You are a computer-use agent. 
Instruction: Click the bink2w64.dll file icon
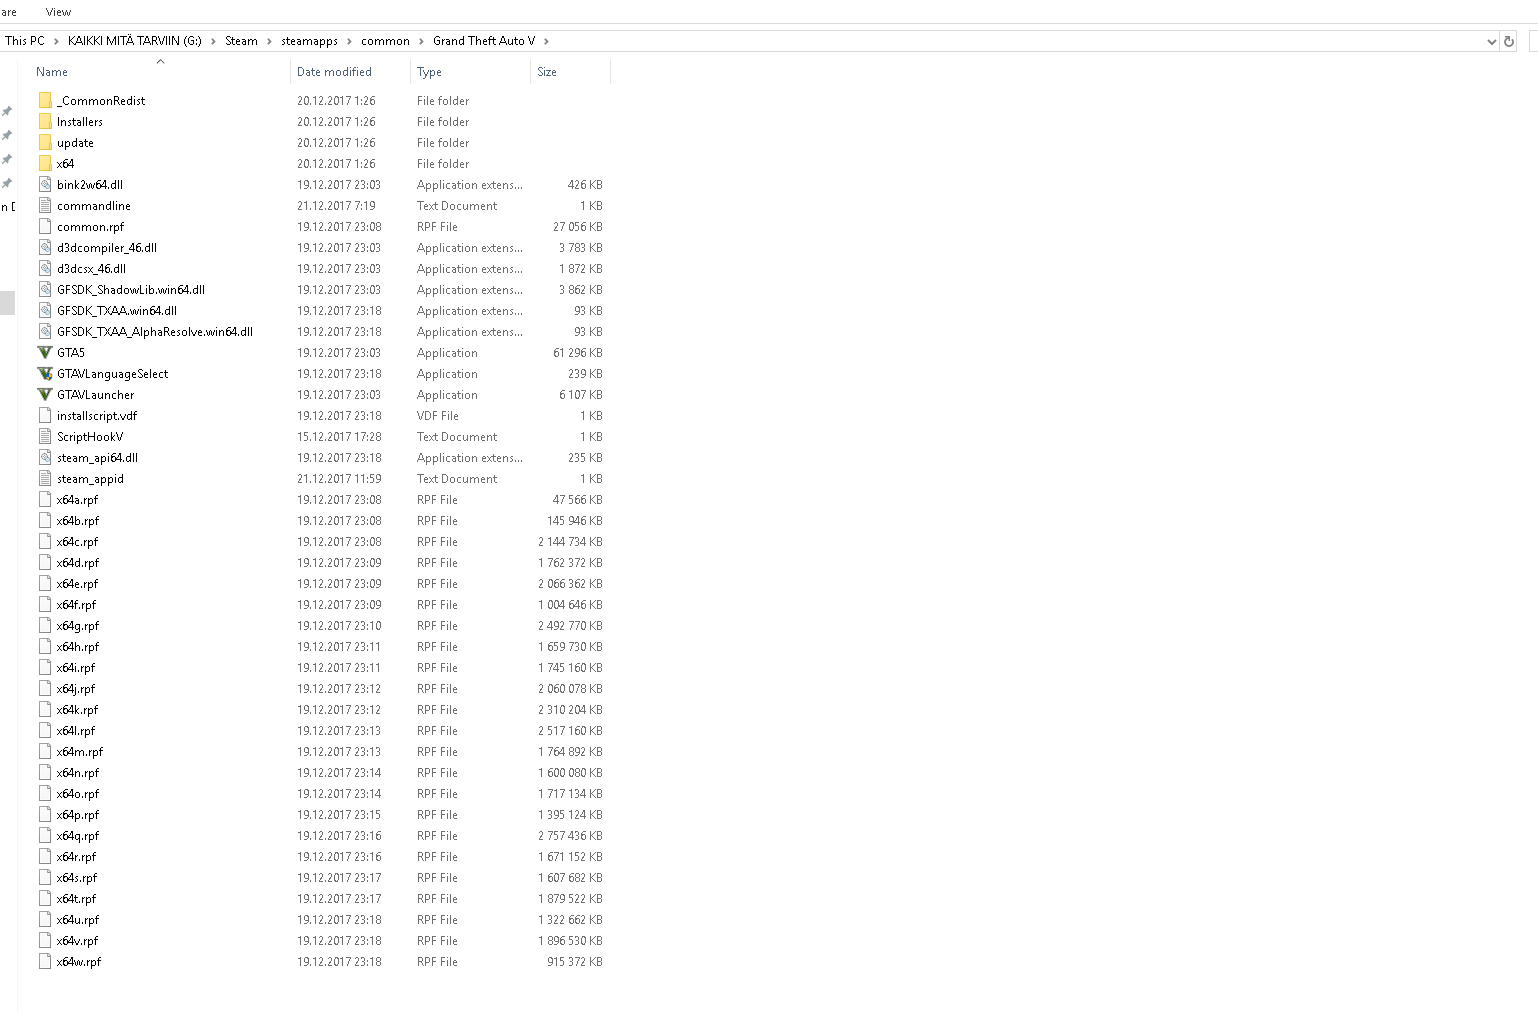[45, 185]
